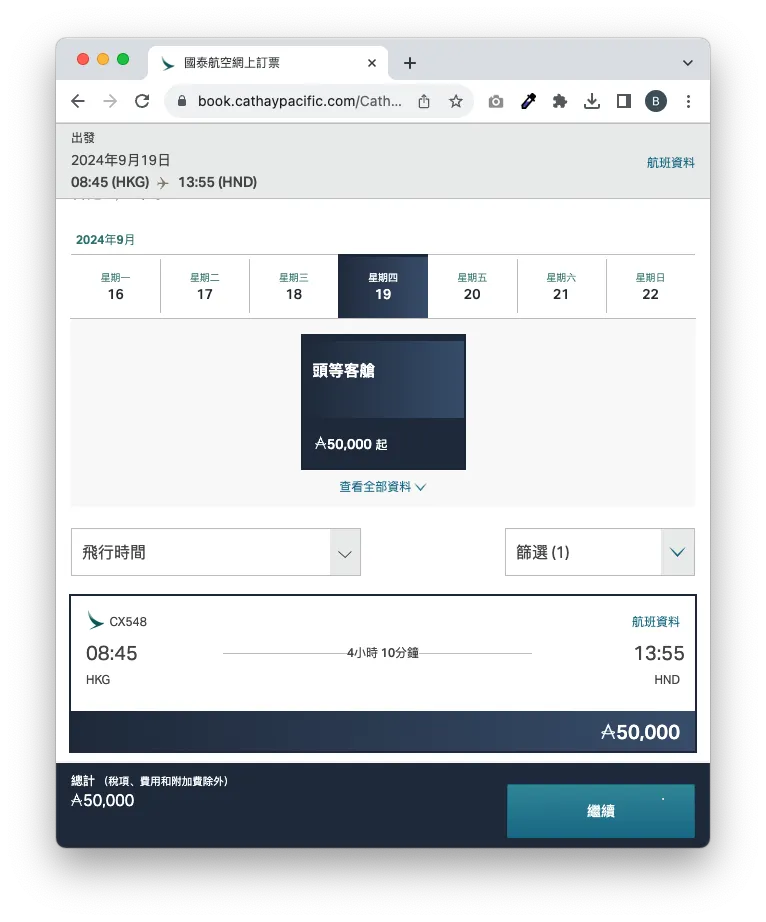Bookmark this page with the star icon
766x922 pixels.
[x=456, y=101]
